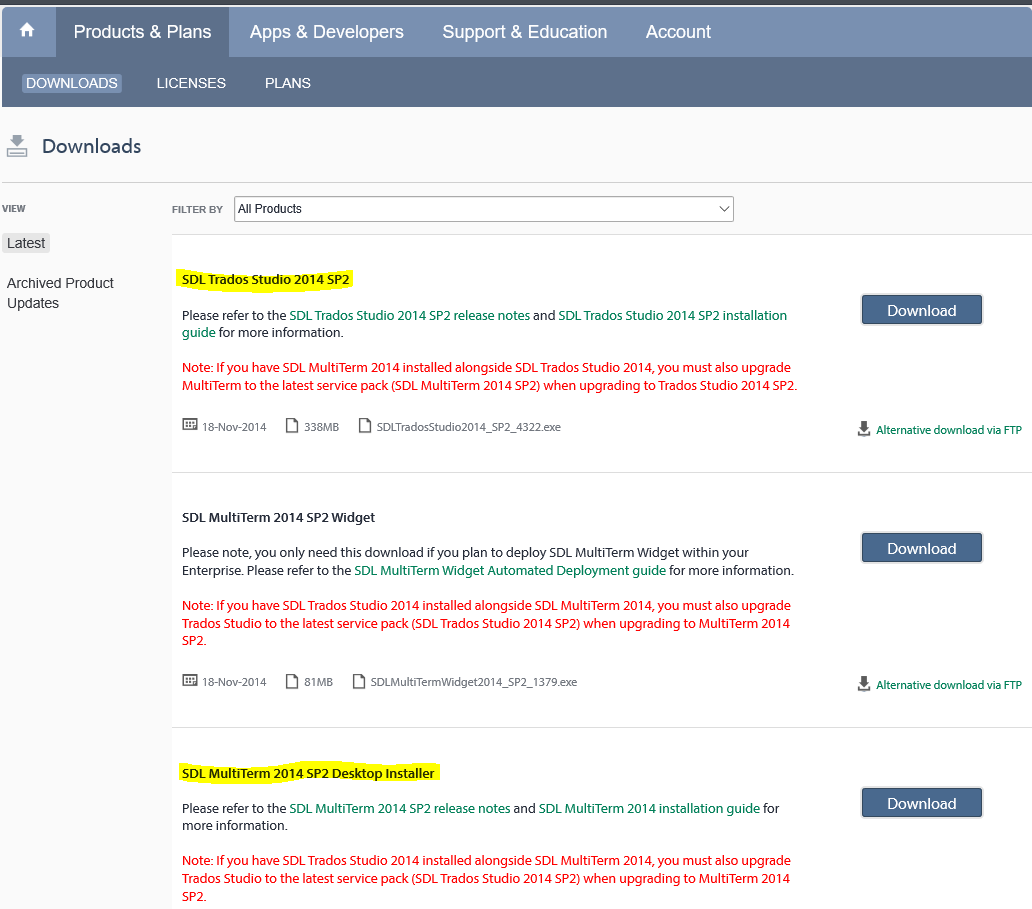Viewport: 1032px width, 909px height.
Task: Click file icon beside SDLMultiTermWidget2014_SP2_1379.exe
Action: coord(359,681)
